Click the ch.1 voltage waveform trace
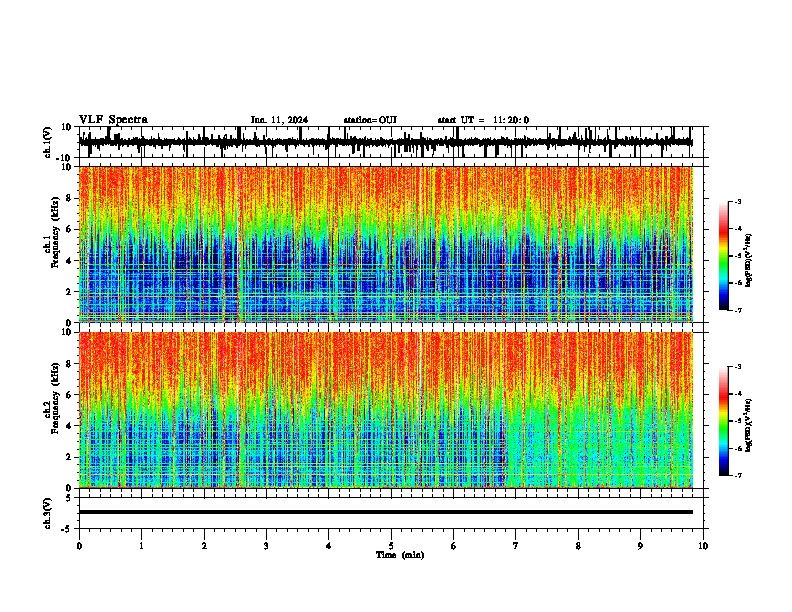Image resolution: width=792 pixels, height=612 pixels. pos(385,142)
